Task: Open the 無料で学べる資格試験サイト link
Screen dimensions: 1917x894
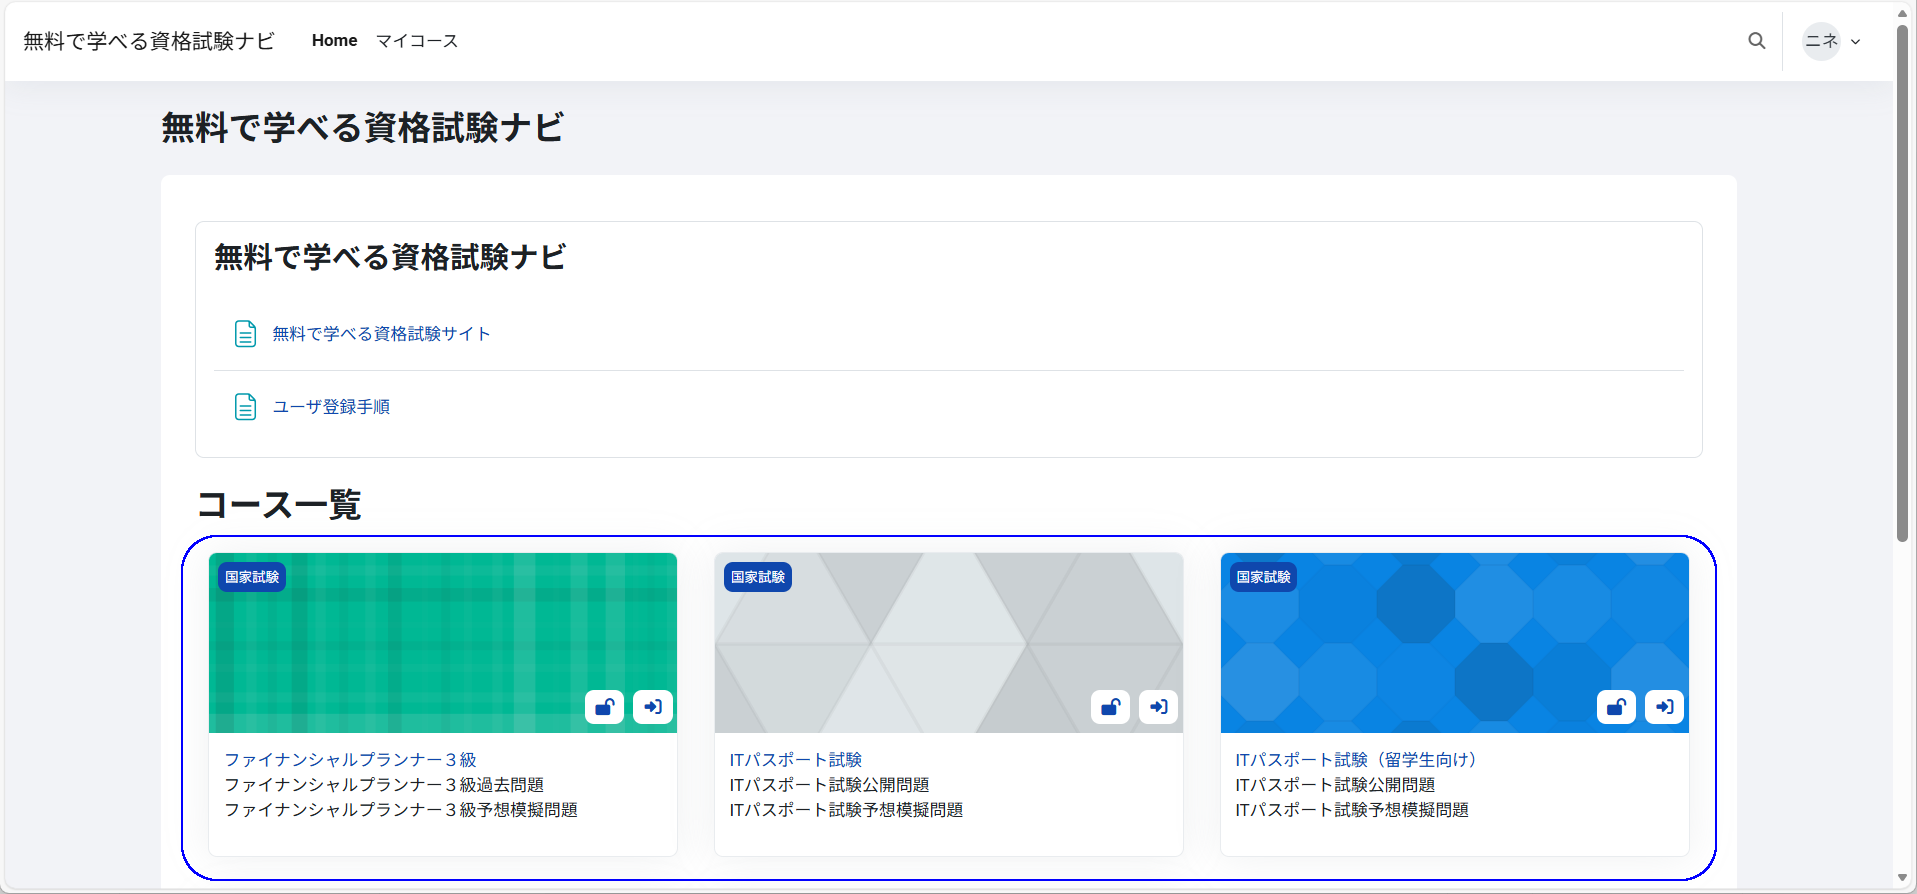Action: click(x=381, y=334)
